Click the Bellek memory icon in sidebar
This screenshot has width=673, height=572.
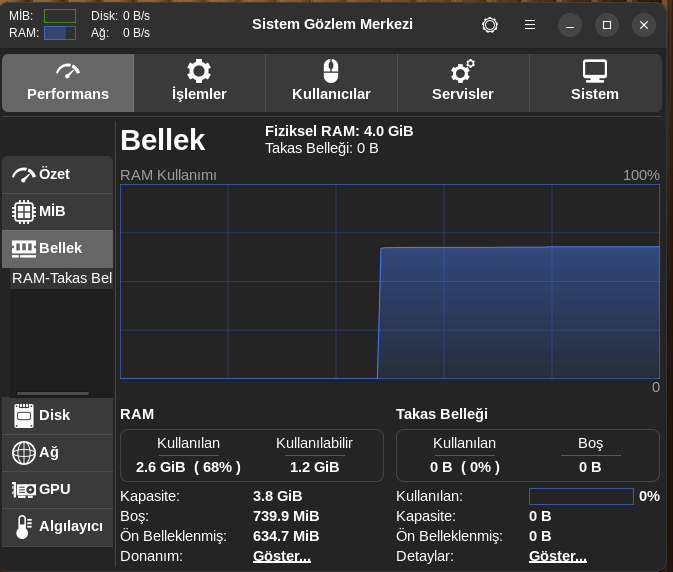click(24, 248)
